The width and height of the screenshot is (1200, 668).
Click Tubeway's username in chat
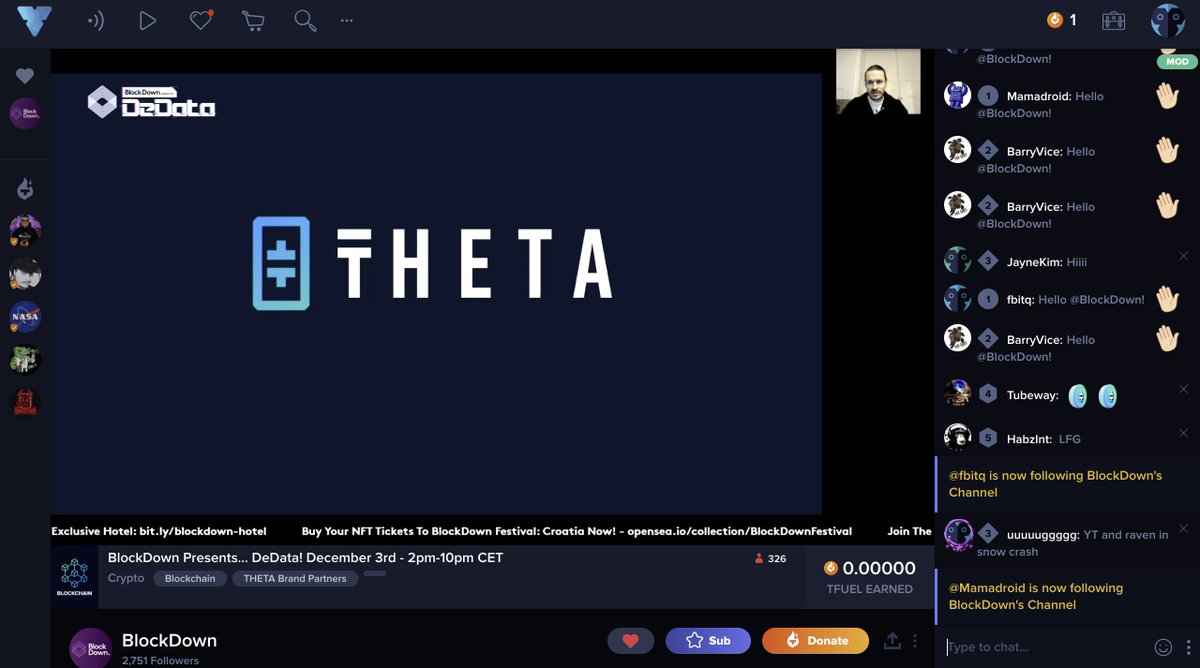pyautogui.click(x=1033, y=395)
